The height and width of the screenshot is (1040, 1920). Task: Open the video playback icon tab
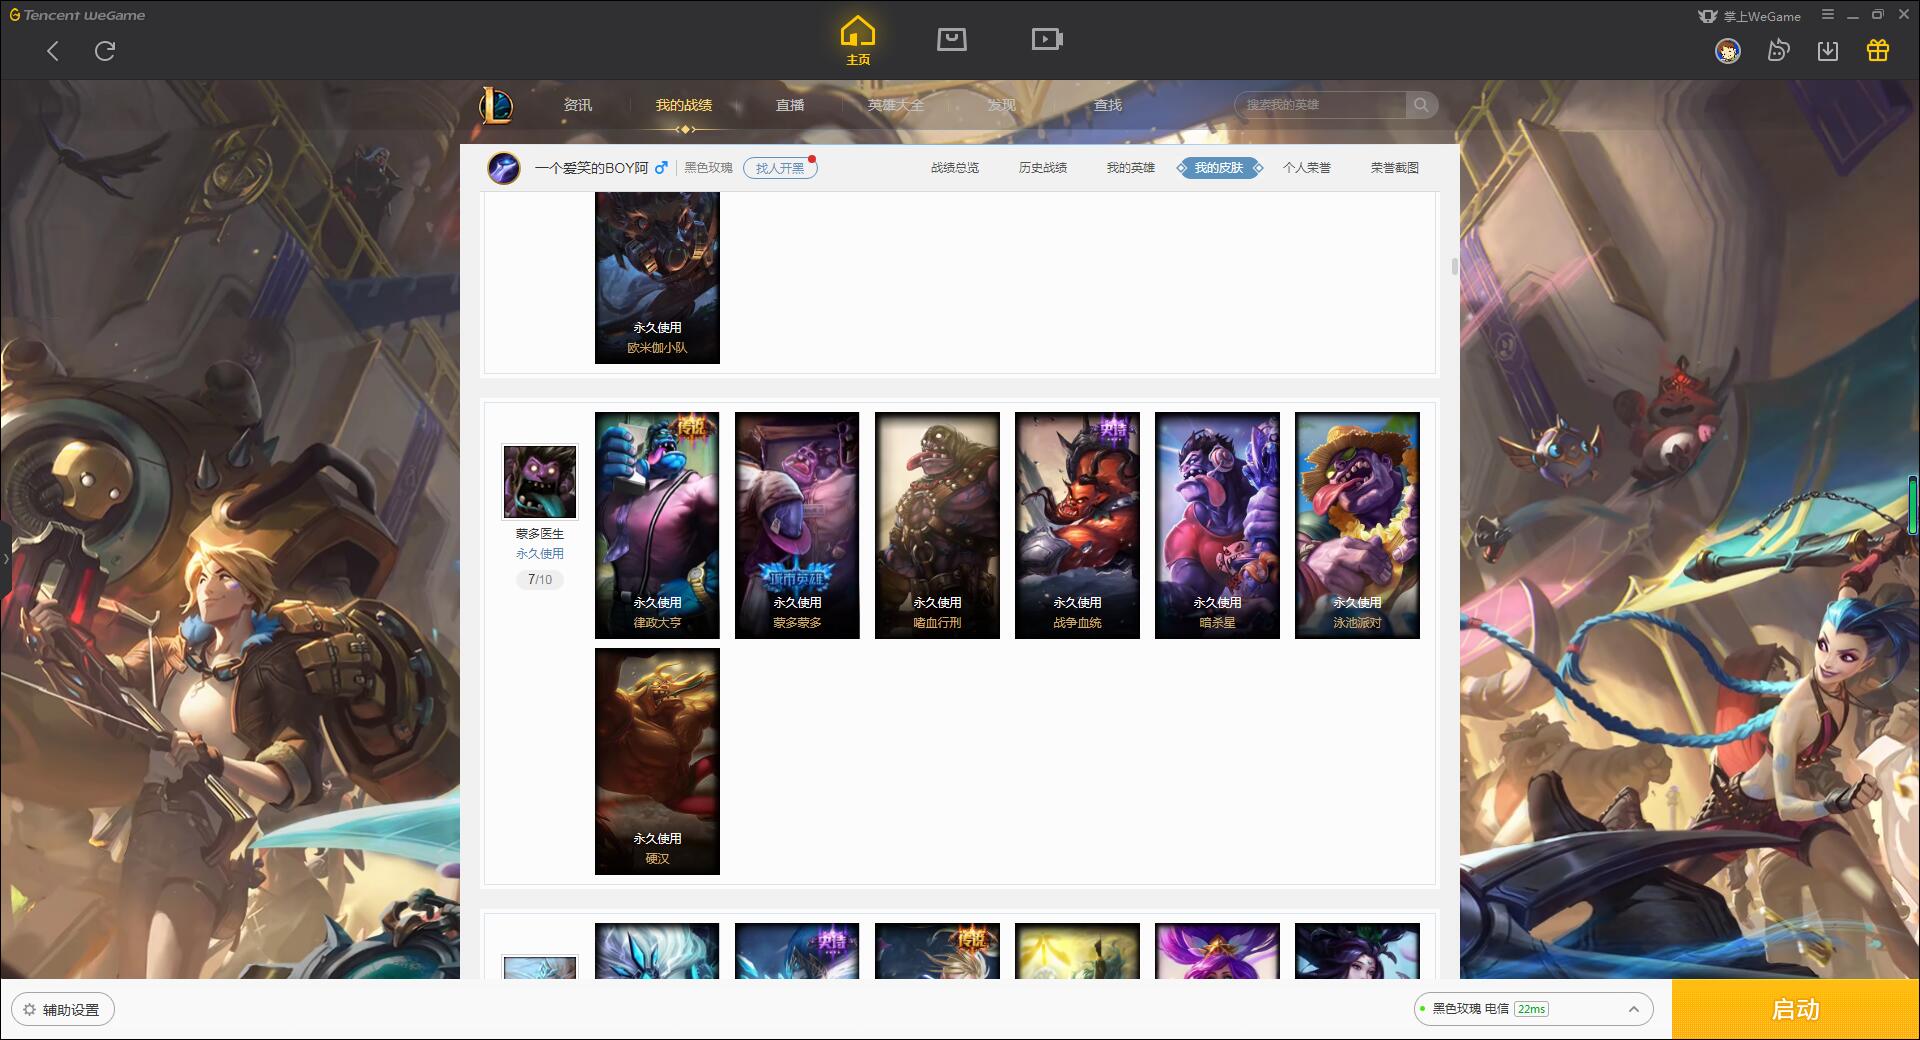1047,40
